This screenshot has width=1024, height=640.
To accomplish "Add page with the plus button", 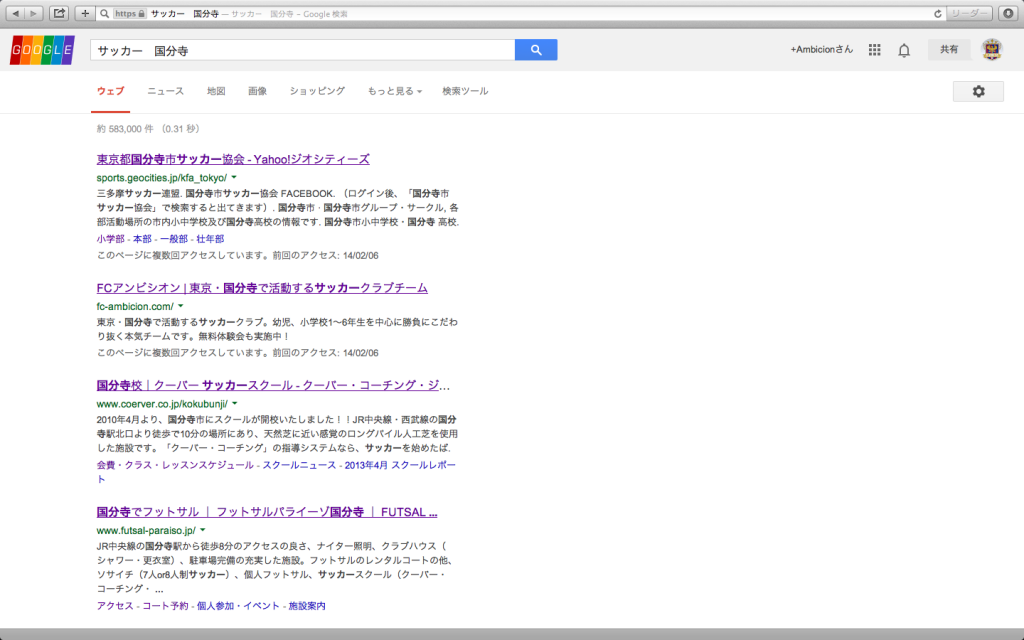I will [x=85, y=13].
